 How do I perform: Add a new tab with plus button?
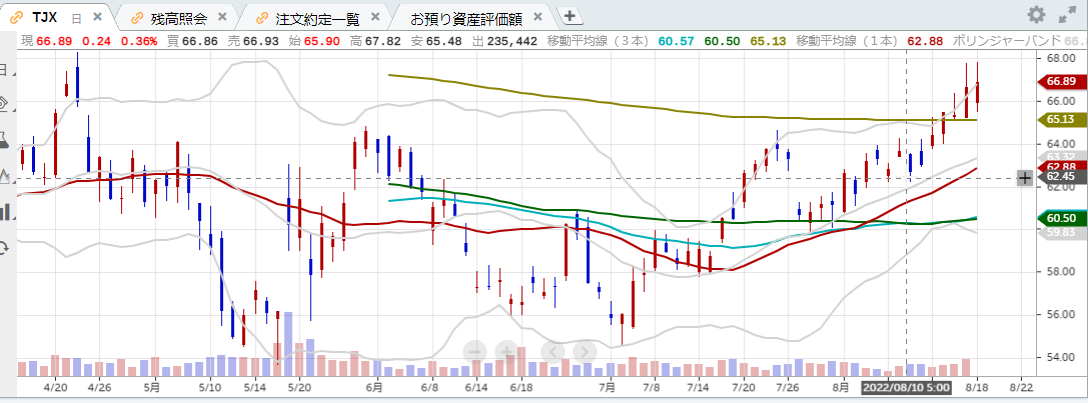(569, 16)
